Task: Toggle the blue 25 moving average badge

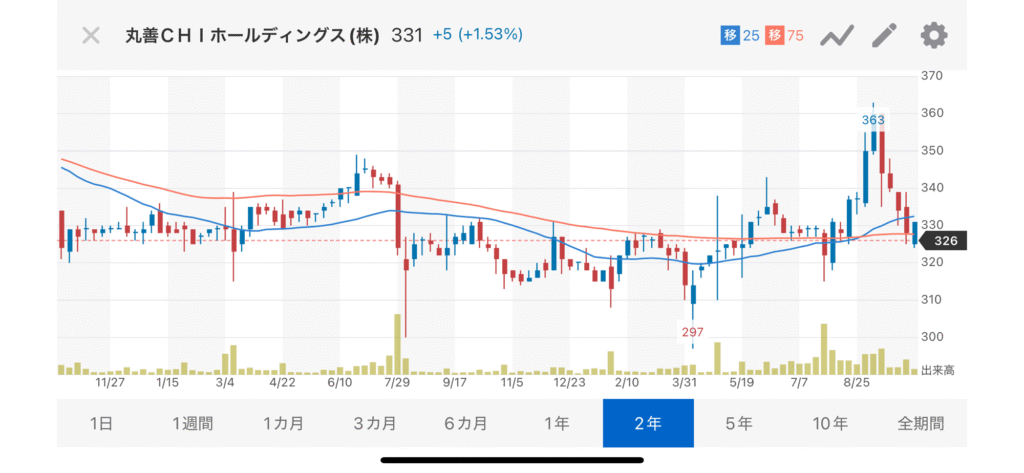Action: [740, 36]
